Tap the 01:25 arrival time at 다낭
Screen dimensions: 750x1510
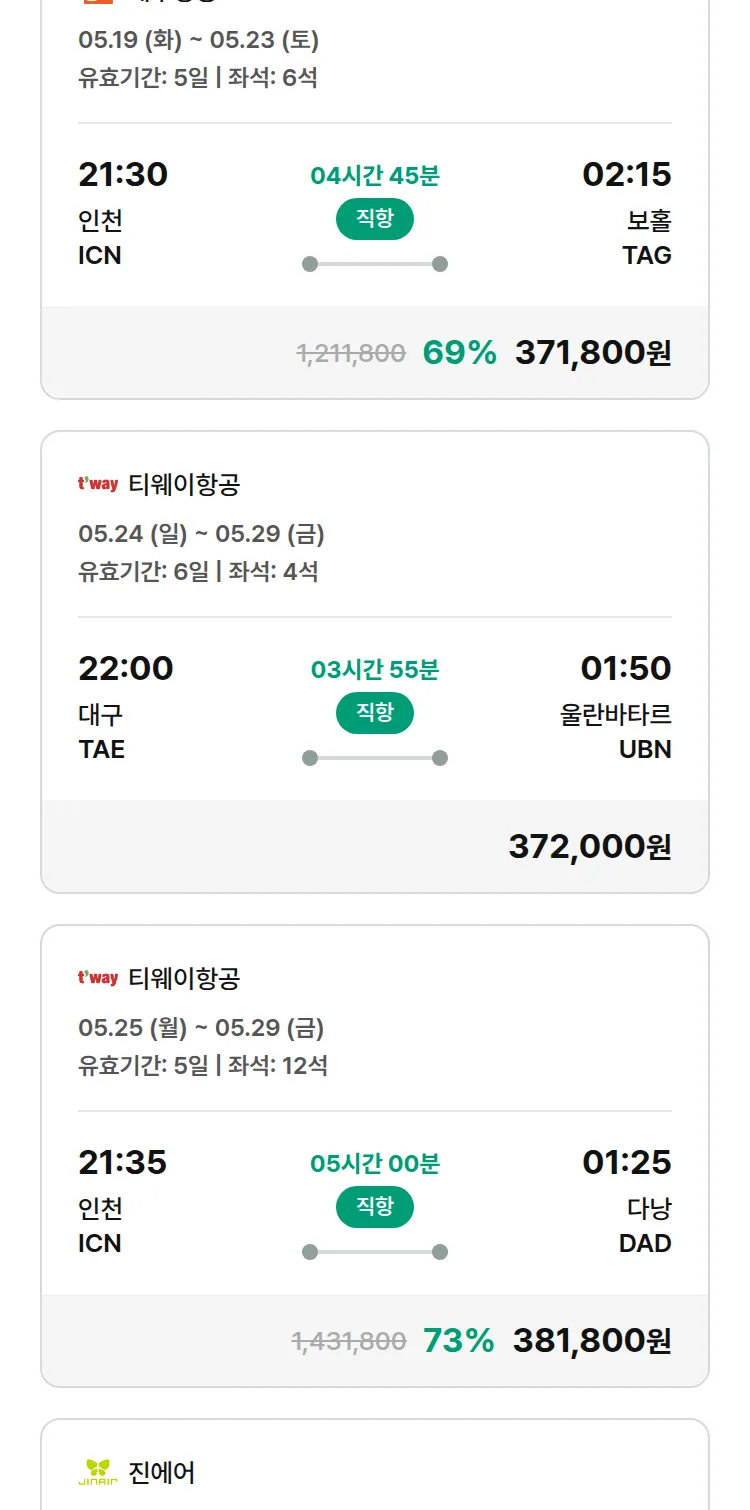(x=627, y=1162)
